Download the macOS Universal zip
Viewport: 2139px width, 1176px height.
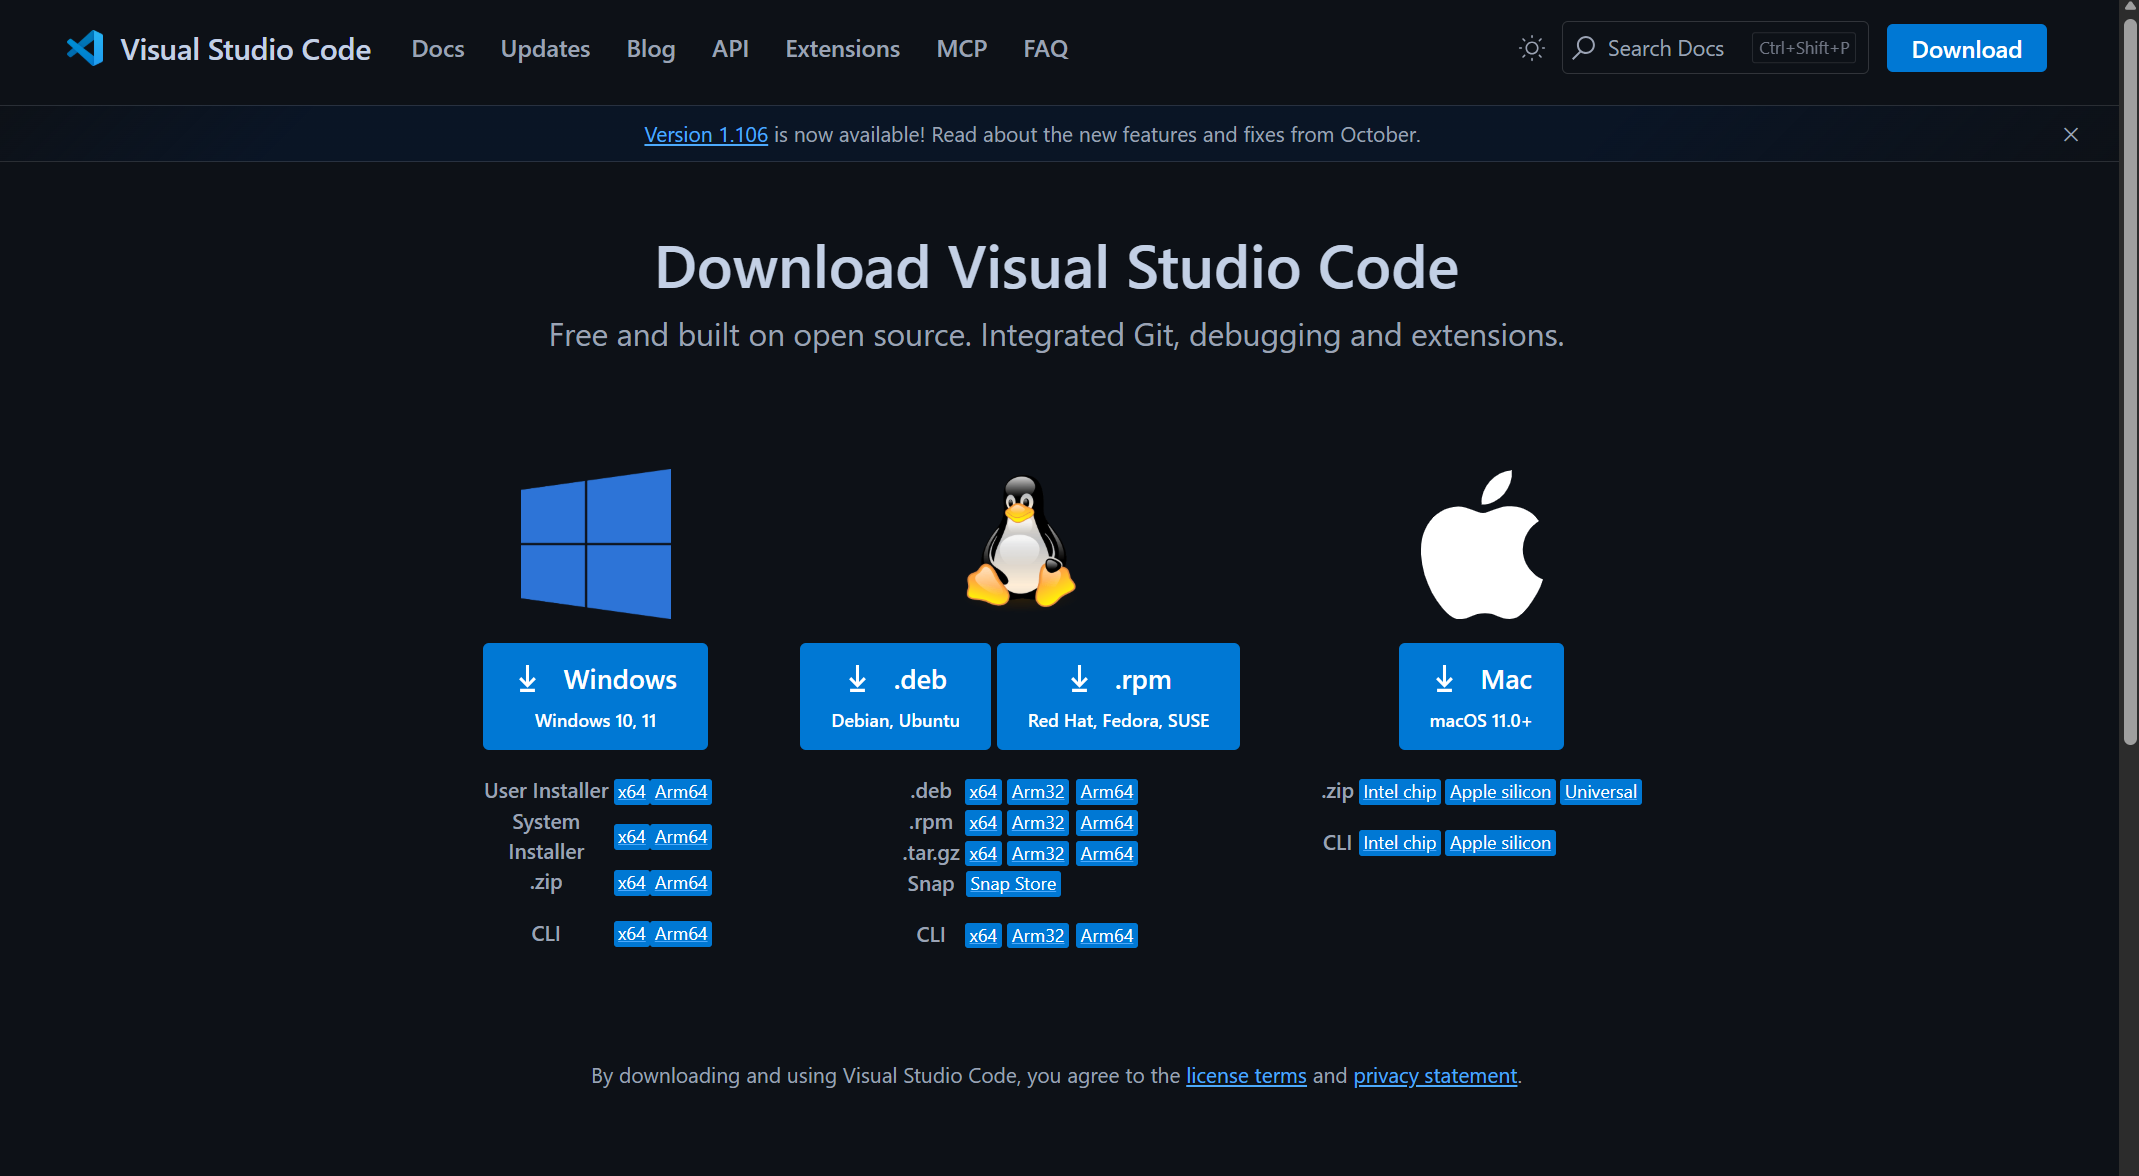(1600, 791)
